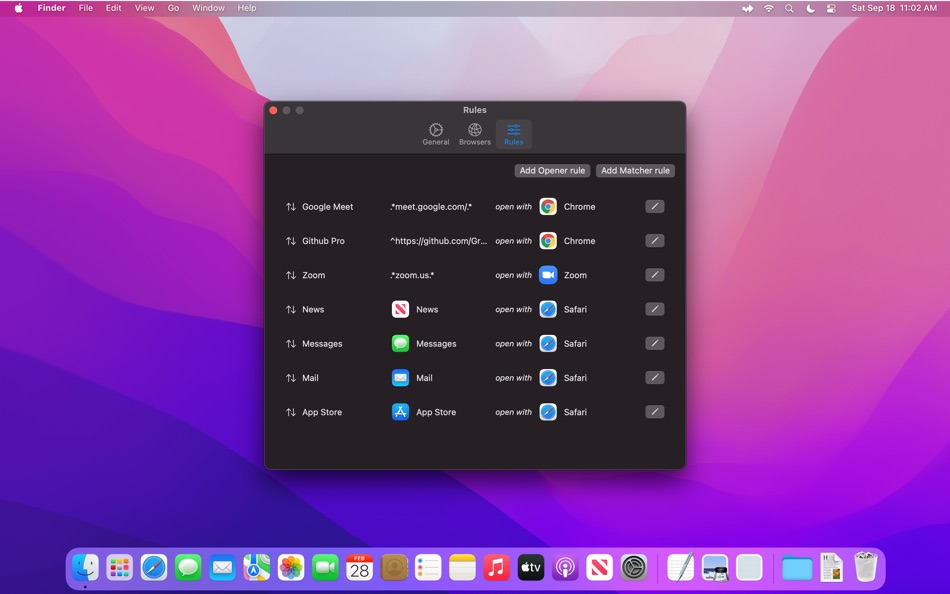
Task: Click the Google Meet rule name
Action: pyautogui.click(x=327, y=207)
